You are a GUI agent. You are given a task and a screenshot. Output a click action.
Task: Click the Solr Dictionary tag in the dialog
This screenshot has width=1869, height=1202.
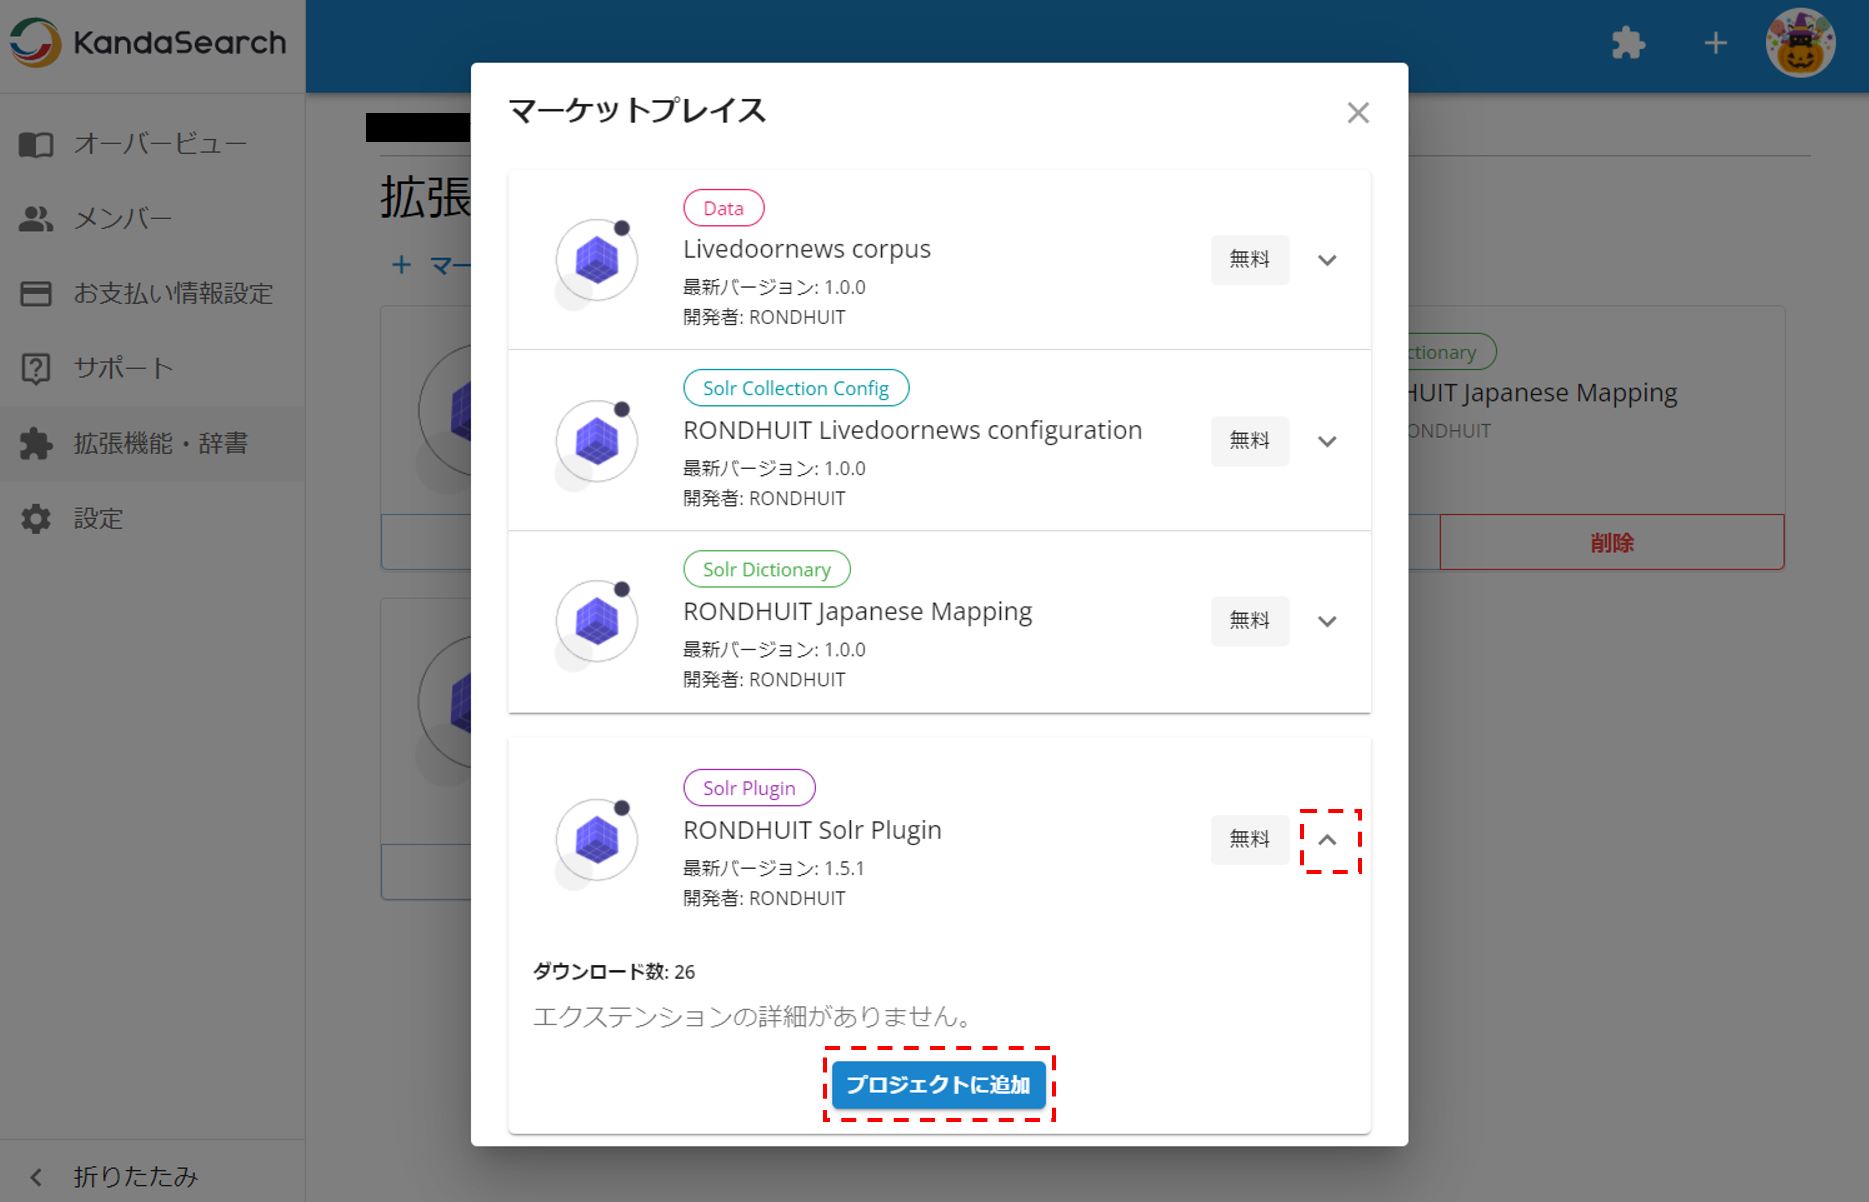coord(767,569)
